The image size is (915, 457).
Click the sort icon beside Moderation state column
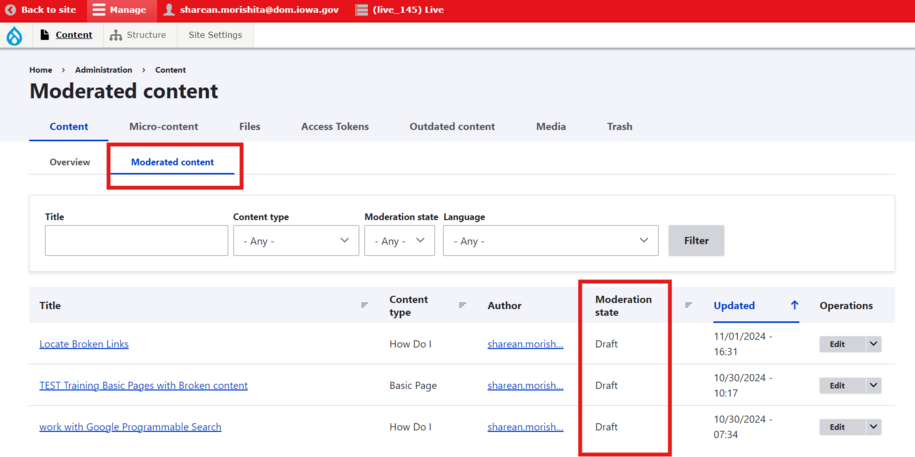[x=688, y=305]
